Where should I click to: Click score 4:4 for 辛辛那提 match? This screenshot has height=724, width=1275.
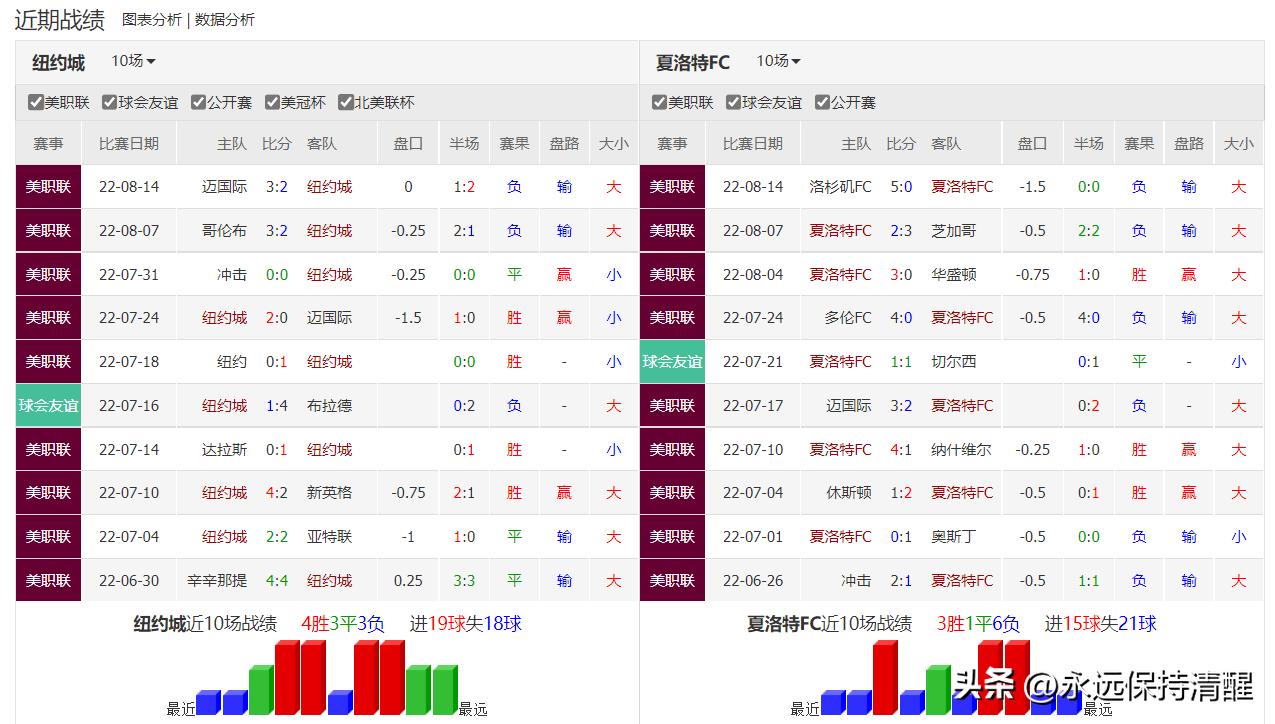[x=277, y=581]
